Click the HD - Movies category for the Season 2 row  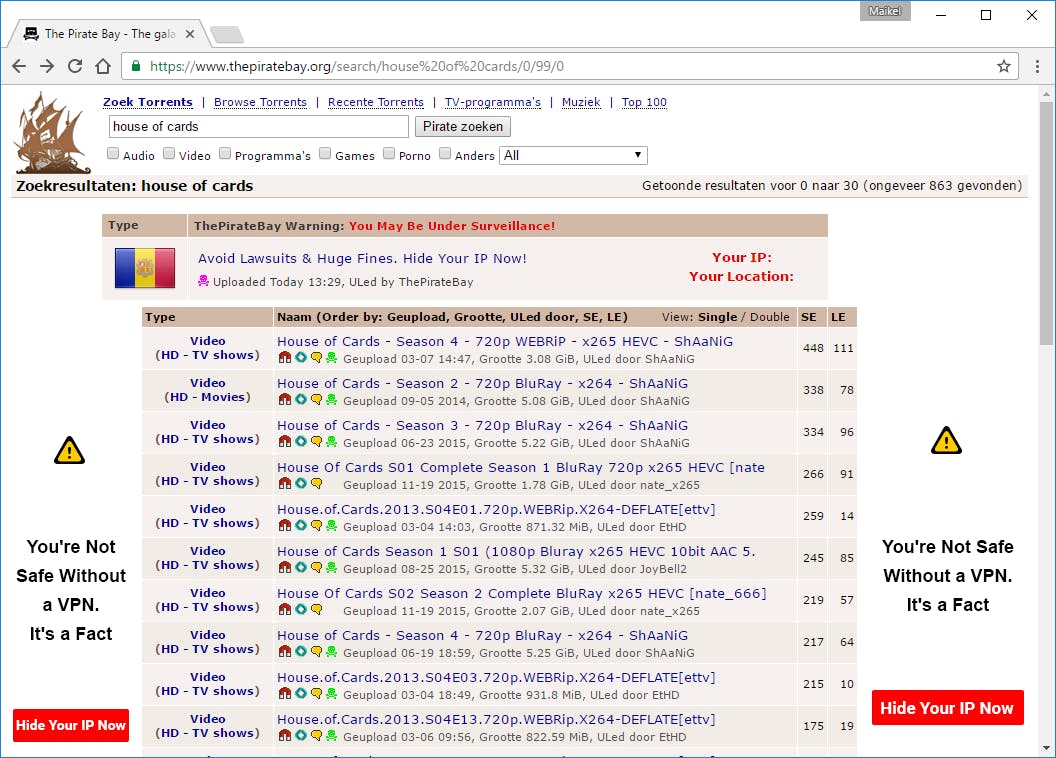tap(207, 397)
